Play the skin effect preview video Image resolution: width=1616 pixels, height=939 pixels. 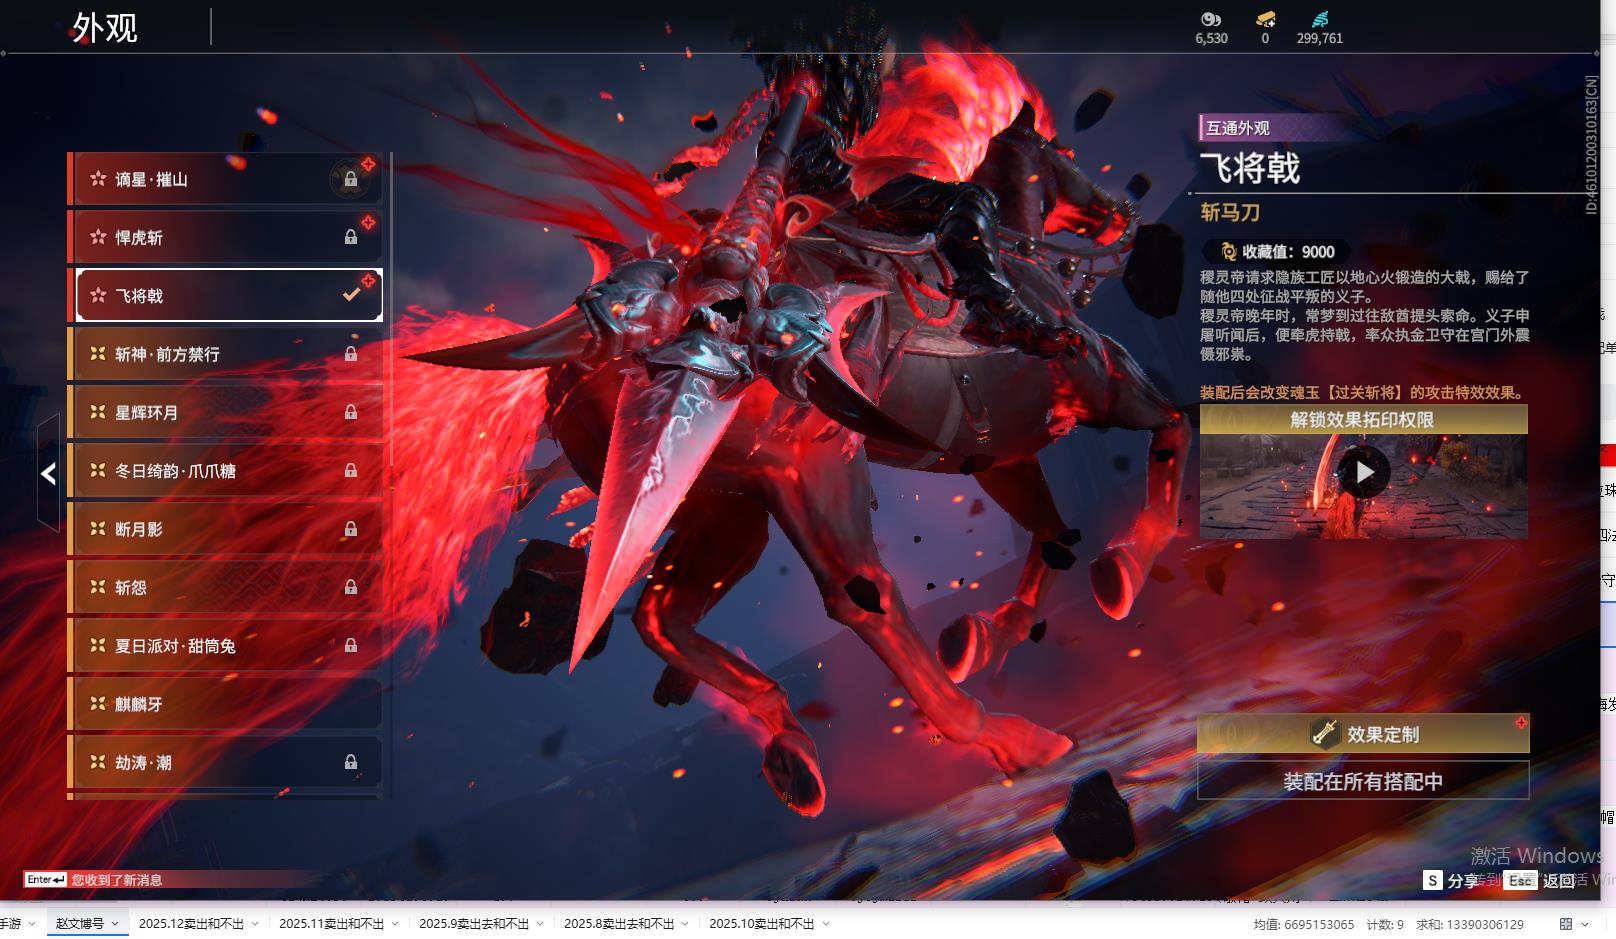click(x=1364, y=472)
